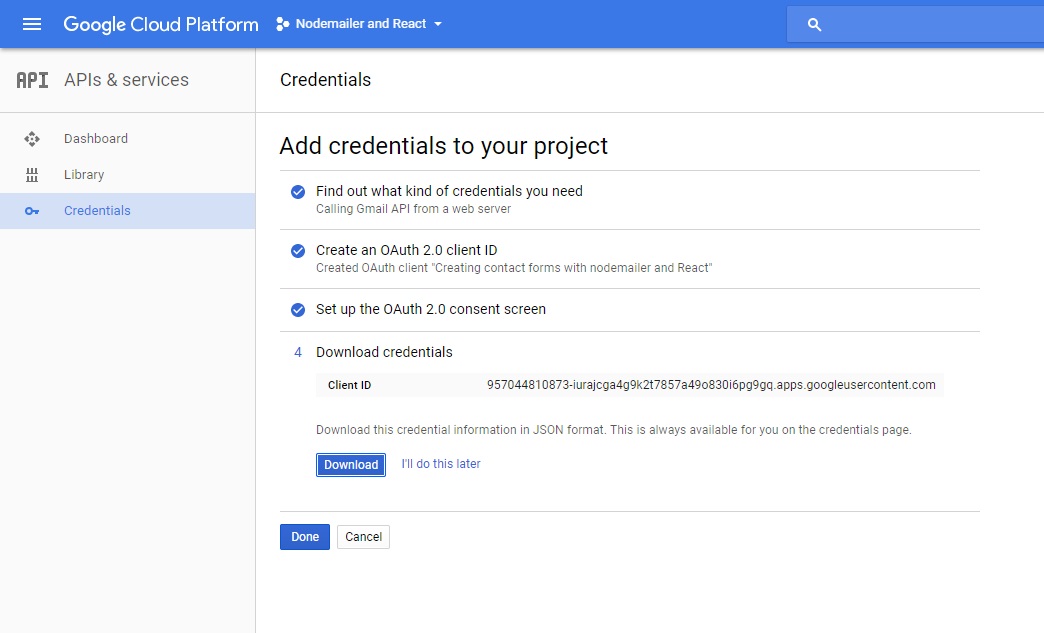Expand the 'Create an OAuth 2.0 client ID' step
The height and width of the screenshot is (633, 1044).
coord(406,250)
